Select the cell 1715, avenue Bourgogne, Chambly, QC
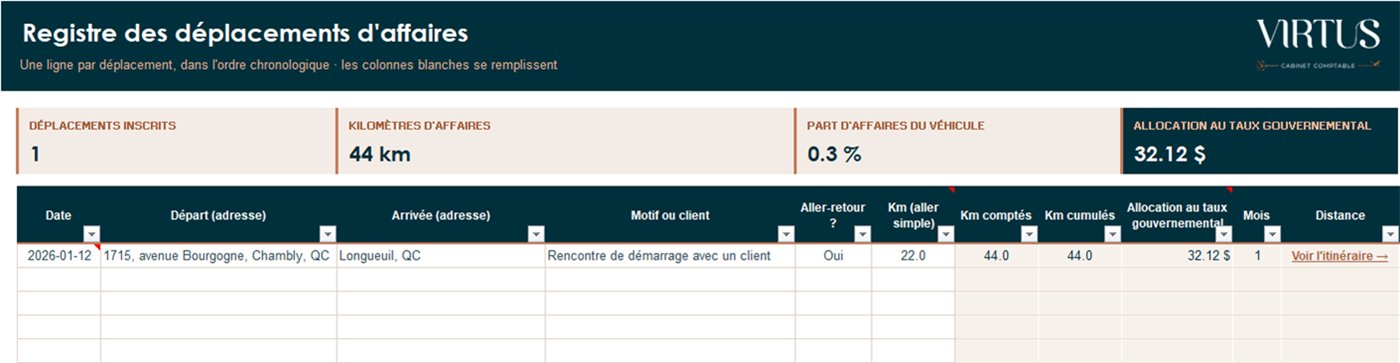Screen dimensions: 1400x363 click(219, 256)
